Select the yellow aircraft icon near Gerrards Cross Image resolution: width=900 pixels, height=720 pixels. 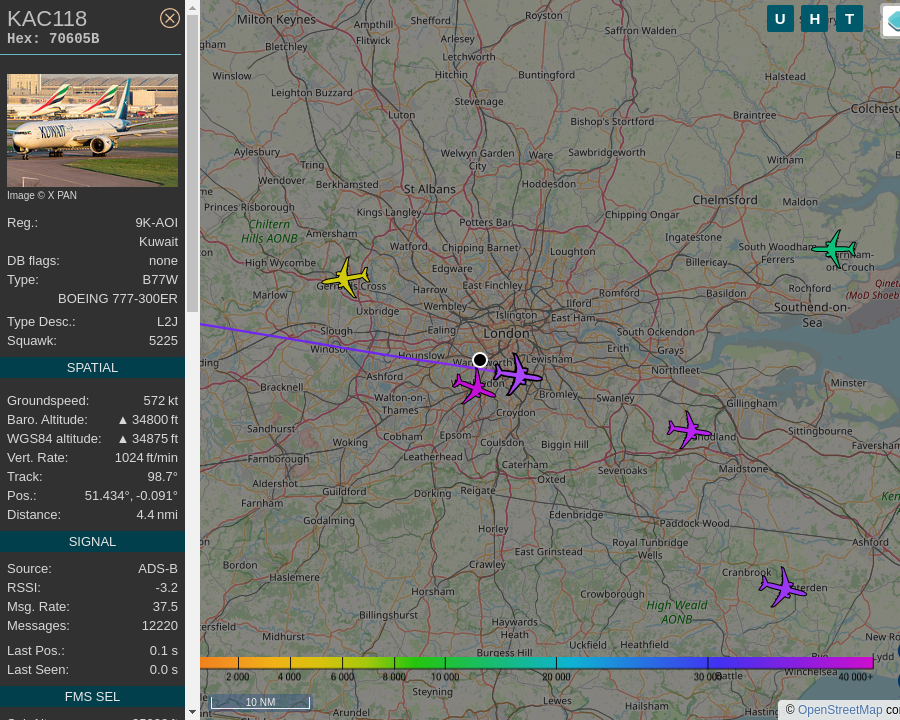[x=347, y=278]
